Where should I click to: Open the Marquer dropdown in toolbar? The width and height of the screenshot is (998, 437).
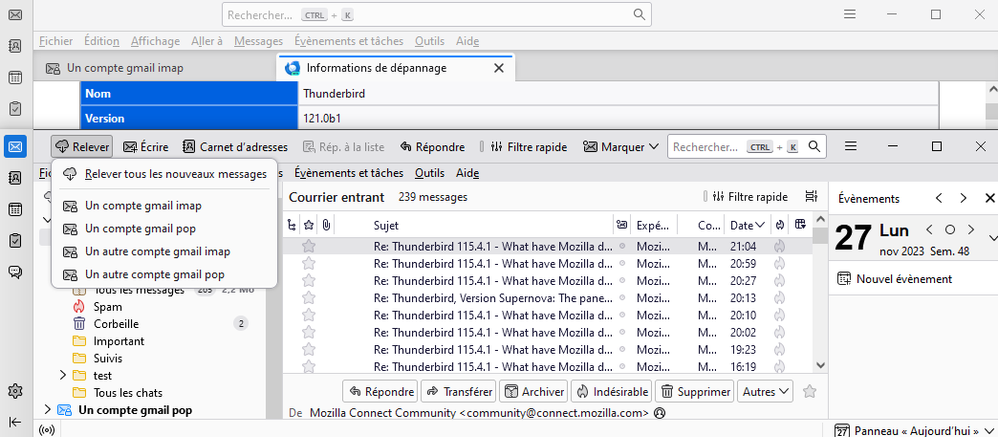pos(621,147)
